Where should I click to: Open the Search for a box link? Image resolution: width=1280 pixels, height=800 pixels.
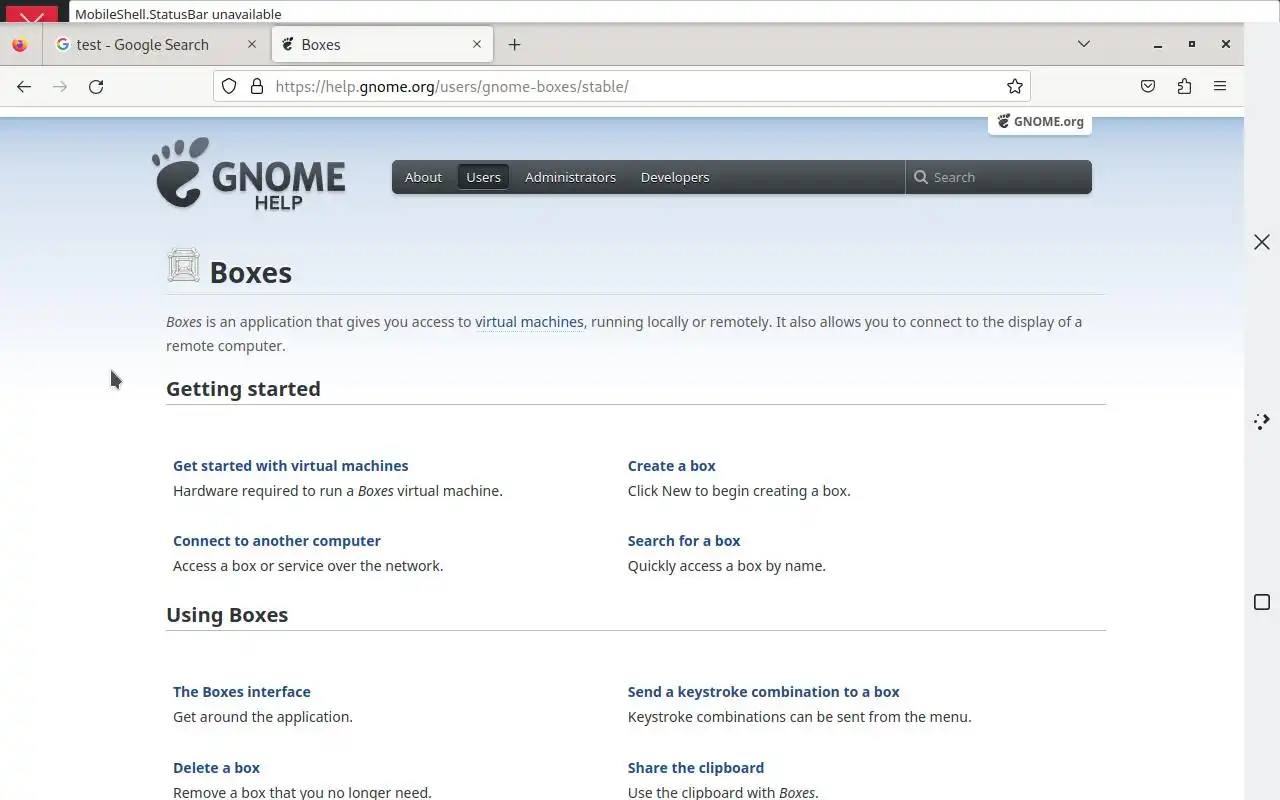point(684,541)
